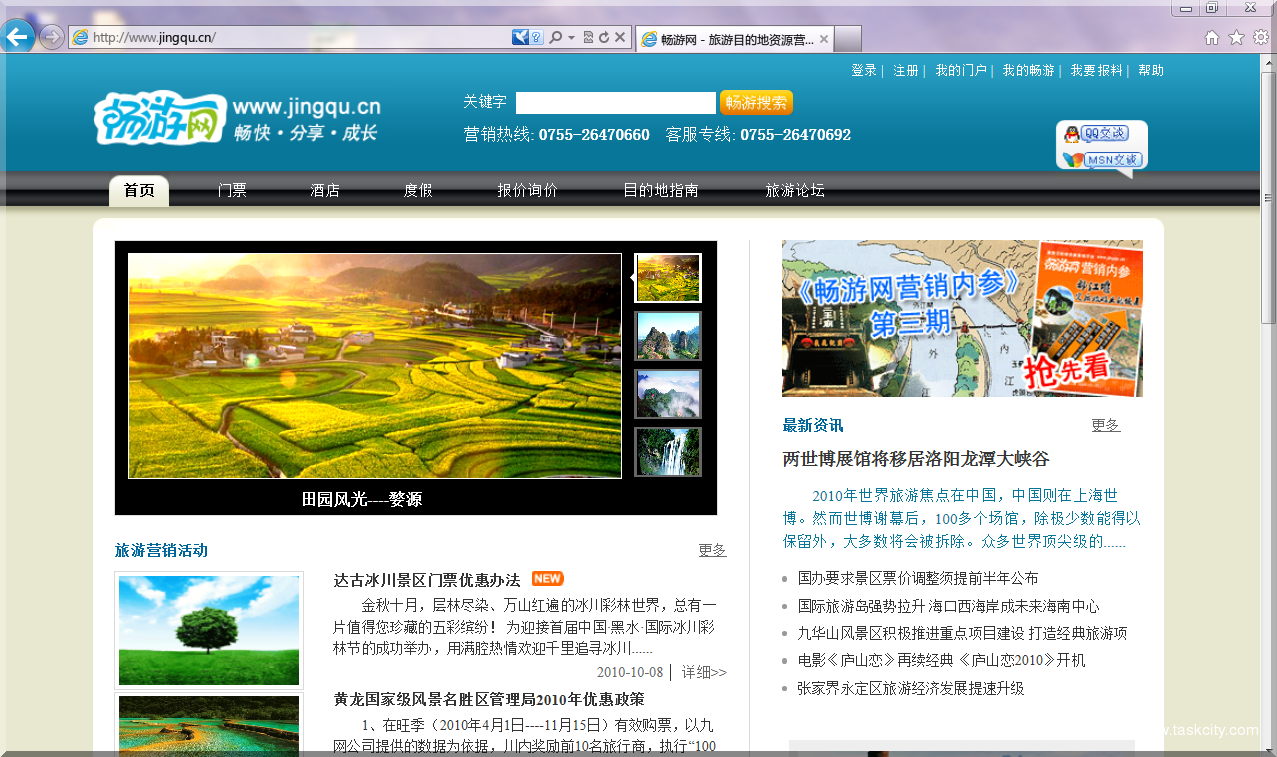This screenshot has width=1277, height=757.
Task: Open the favorites star icon
Action: point(1236,38)
